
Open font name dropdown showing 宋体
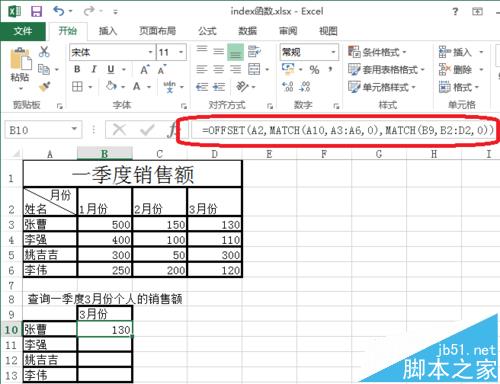(x=150, y=52)
